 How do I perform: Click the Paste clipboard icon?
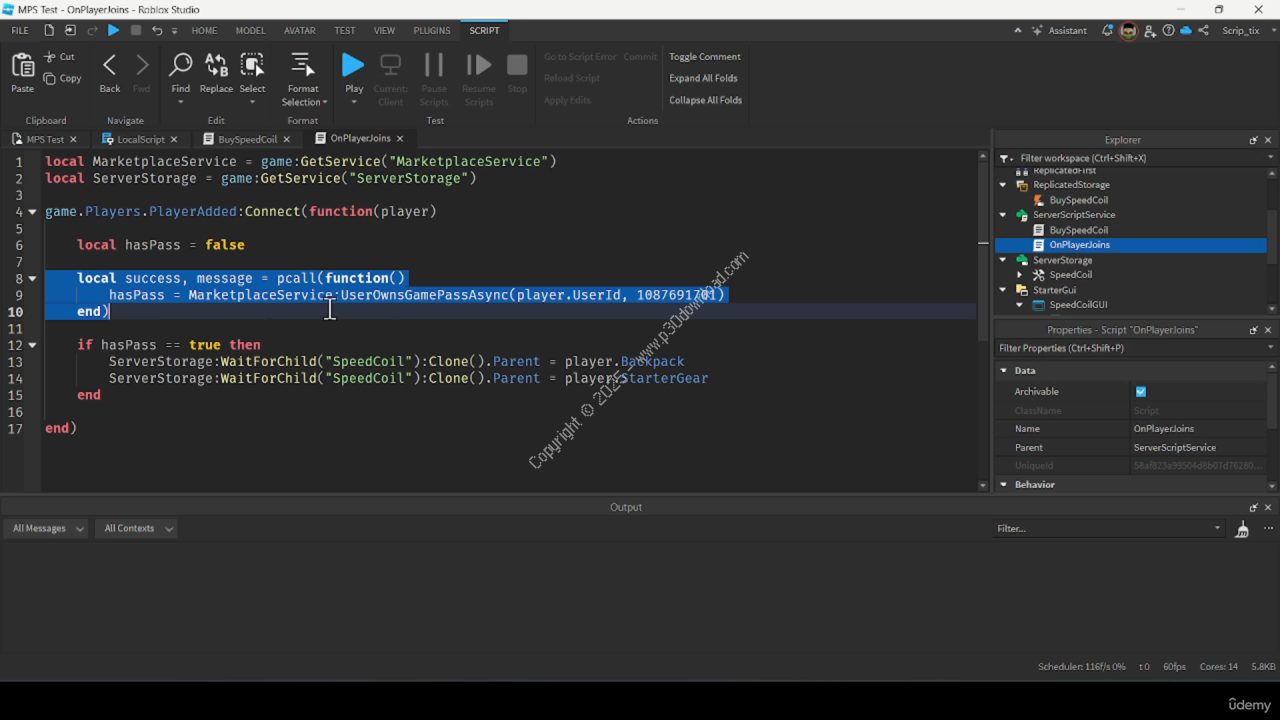click(22, 66)
